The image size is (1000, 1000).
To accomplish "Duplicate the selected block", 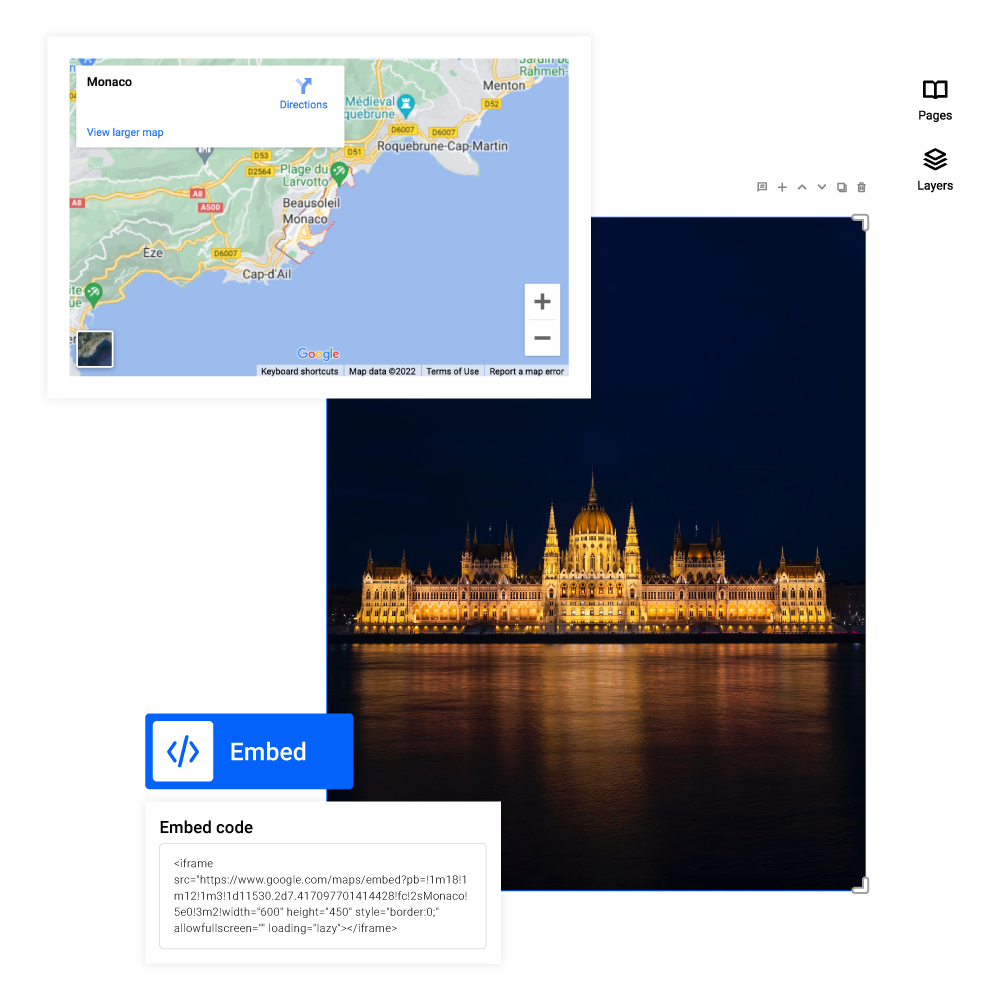I will click(842, 187).
